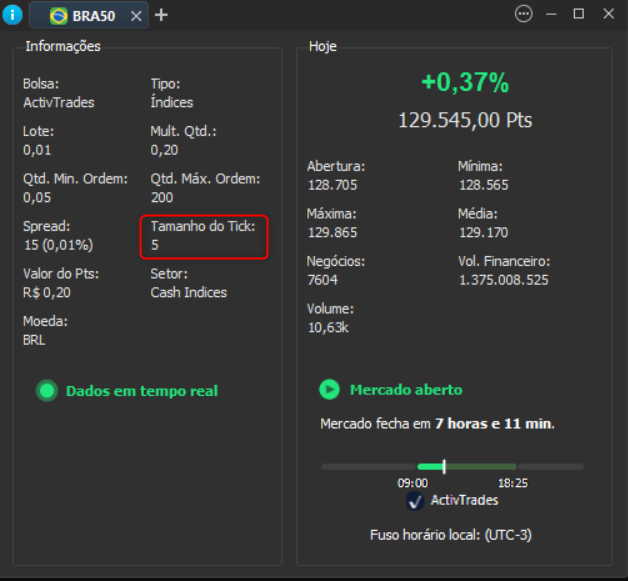This screenshot has width=628, height=581.
Task: Click the +0,37% daily change value
Action: pyautogui.click(x=464, y=83)
